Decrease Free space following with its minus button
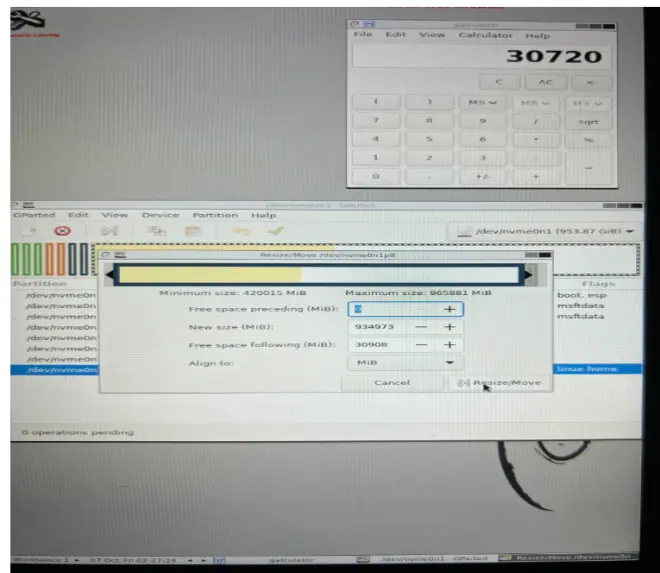 [421, 345]
